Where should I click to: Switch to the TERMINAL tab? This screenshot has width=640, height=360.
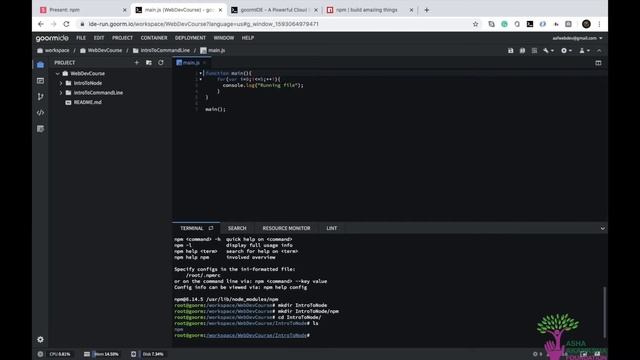point(191,228)
